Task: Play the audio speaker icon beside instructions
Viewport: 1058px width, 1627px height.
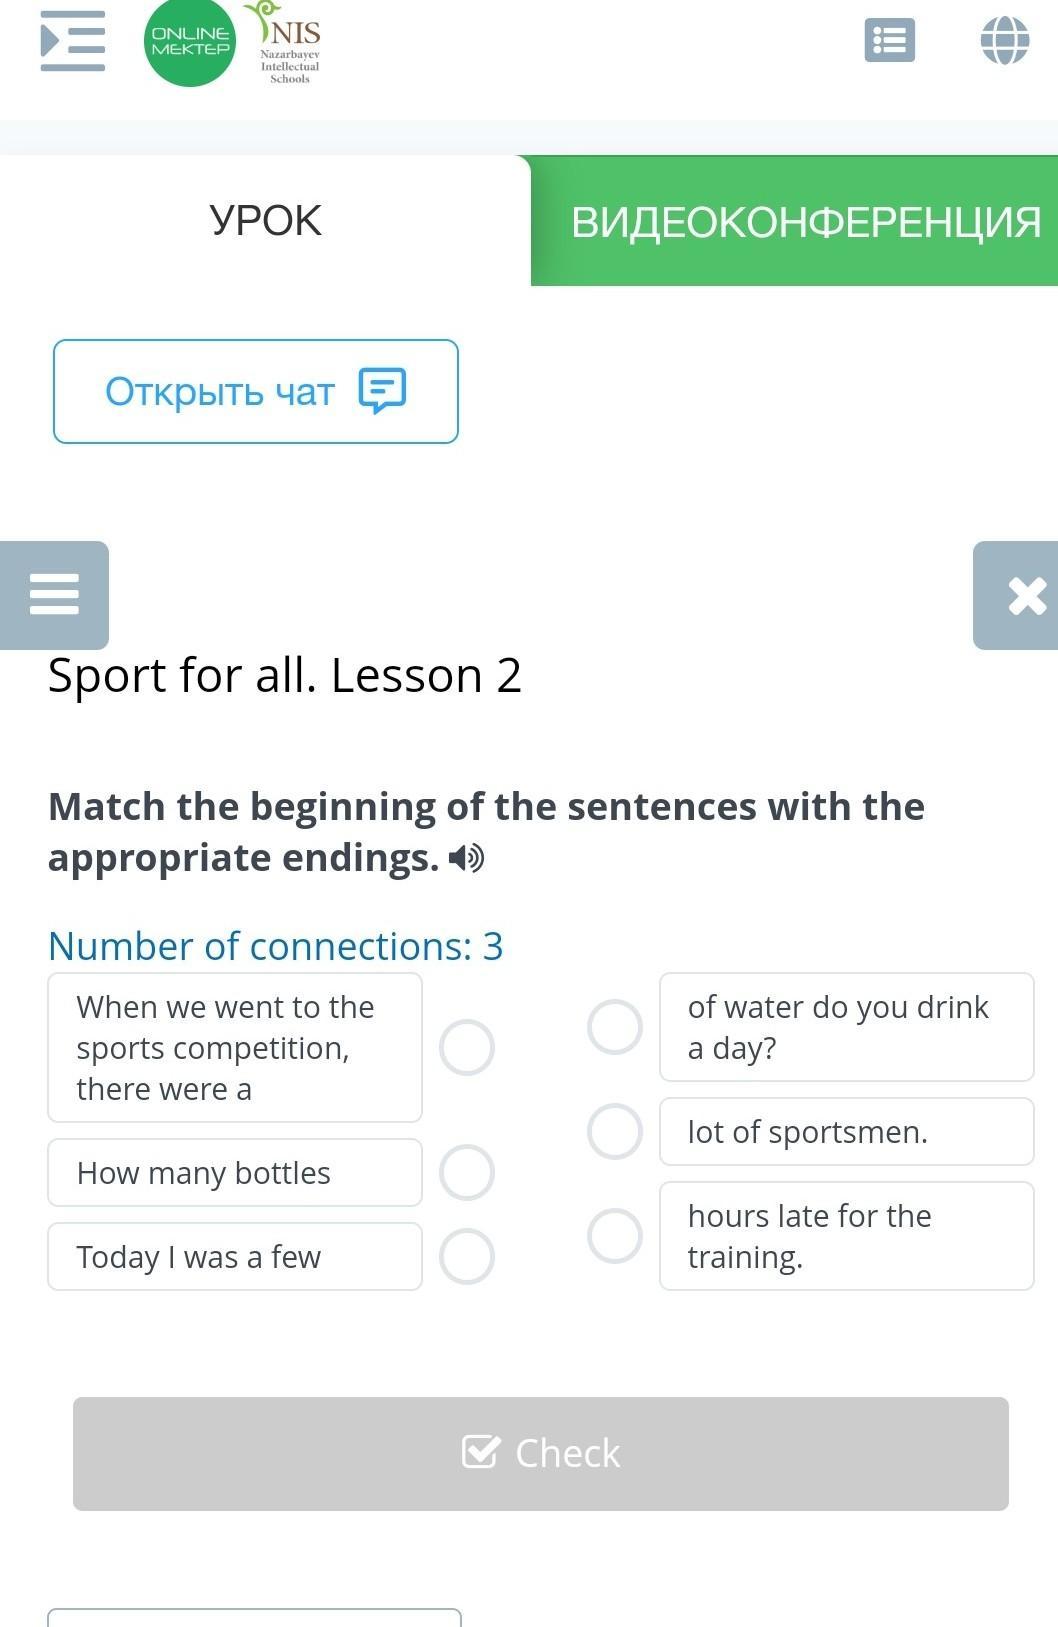Action: coord(466,858)
